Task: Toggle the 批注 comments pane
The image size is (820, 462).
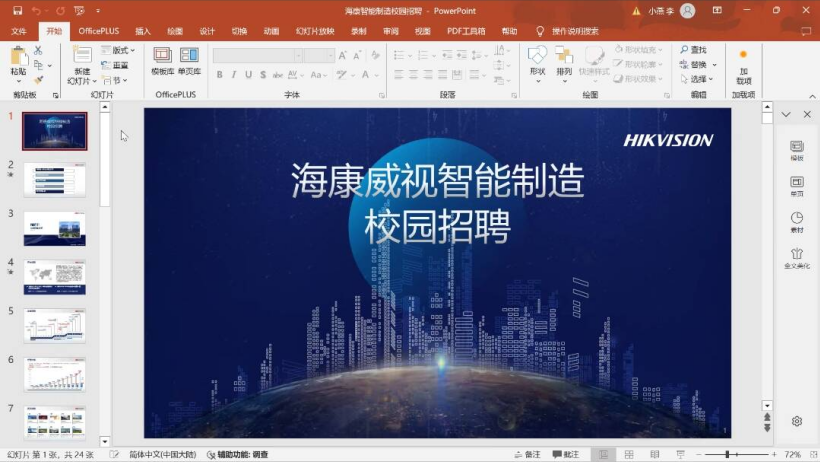Action: pos(565,454)
